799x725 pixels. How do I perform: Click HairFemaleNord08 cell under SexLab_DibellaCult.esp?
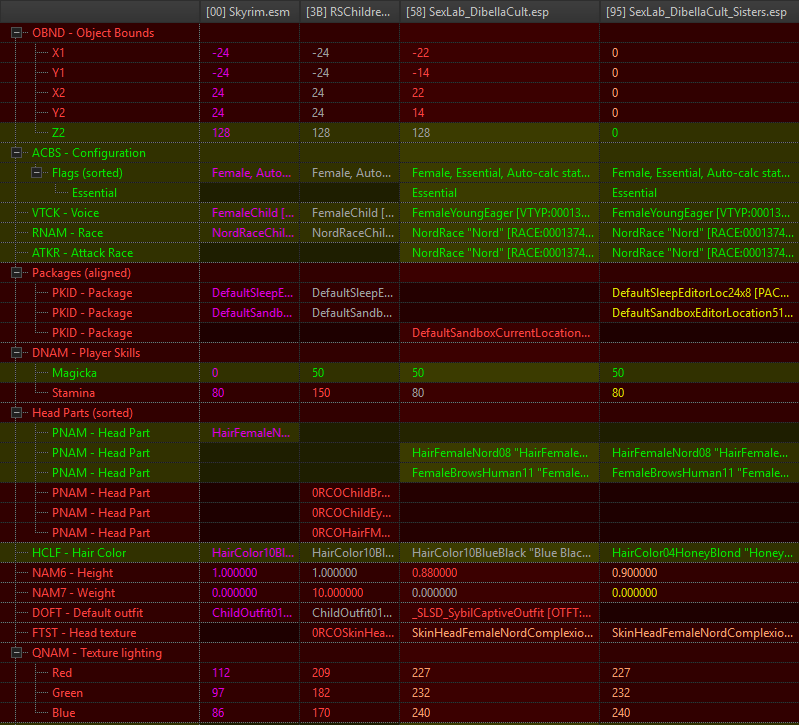[499, 453]
